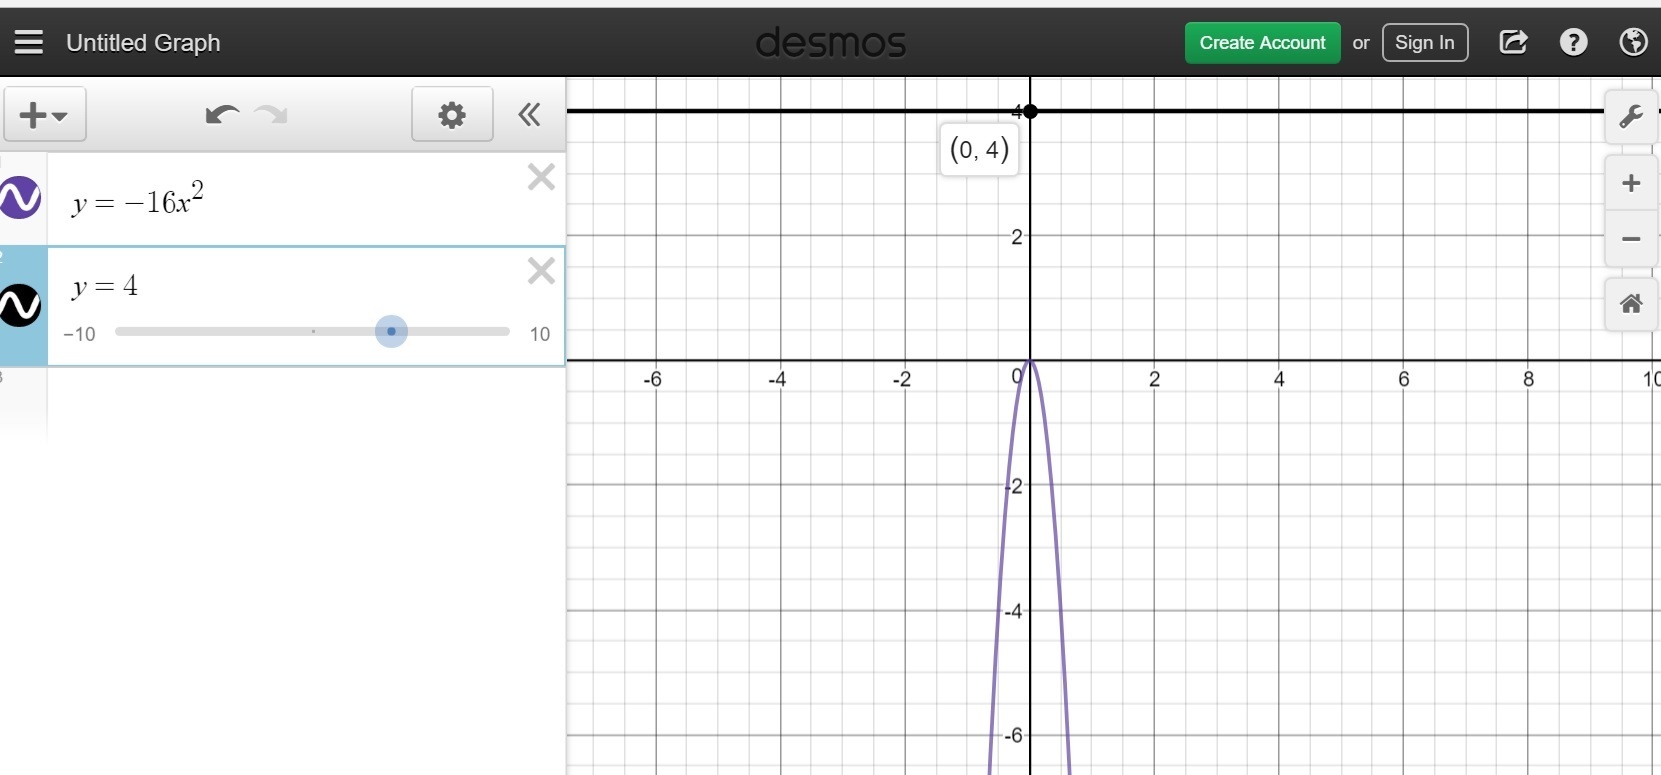Click the Sign In button
This screenshot has width=1661, height=775.
(1425, 43)
